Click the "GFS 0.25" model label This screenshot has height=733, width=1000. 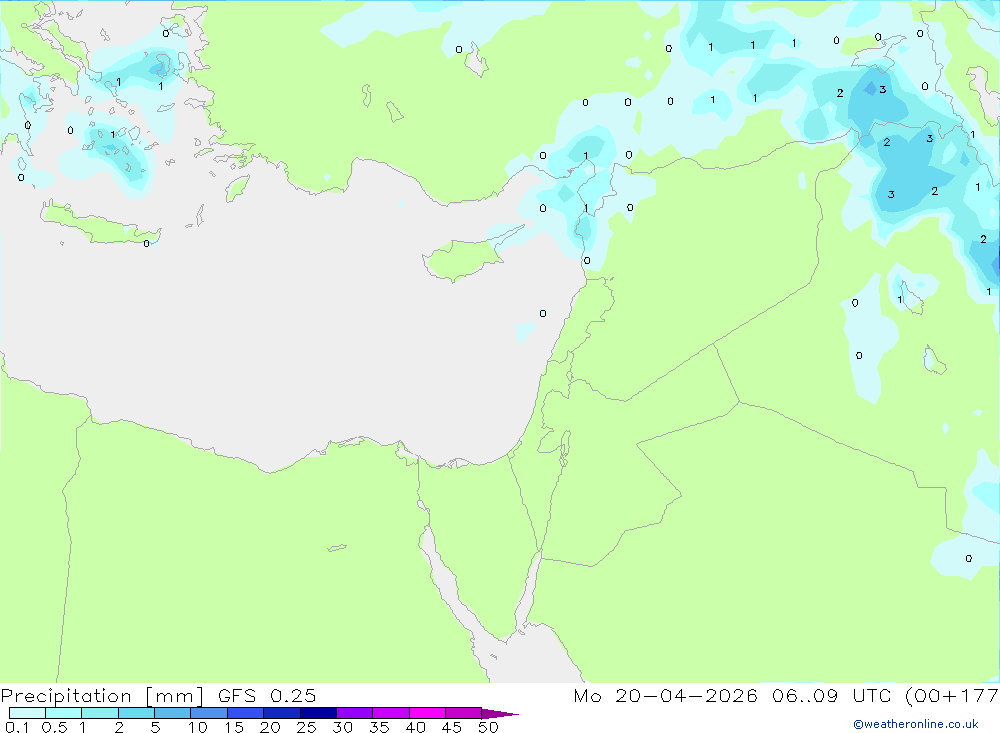267,695
